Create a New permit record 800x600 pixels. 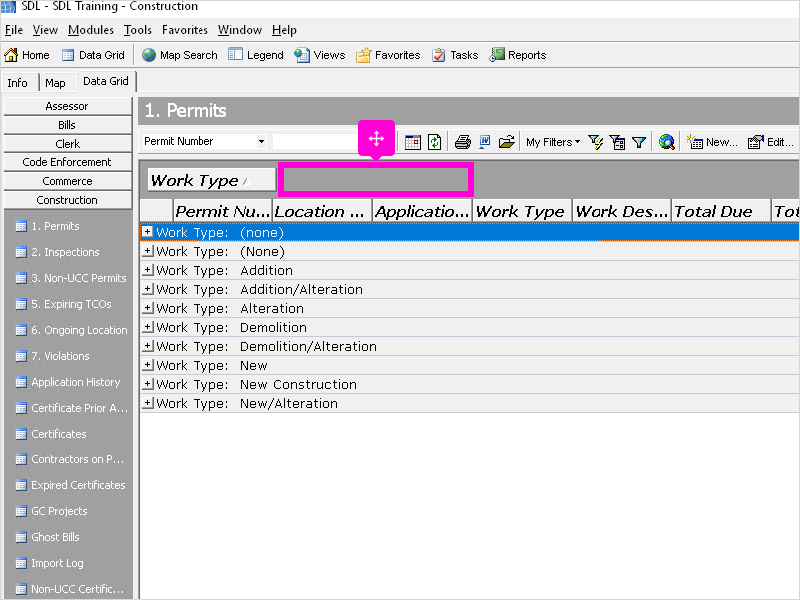click(712, 142)
